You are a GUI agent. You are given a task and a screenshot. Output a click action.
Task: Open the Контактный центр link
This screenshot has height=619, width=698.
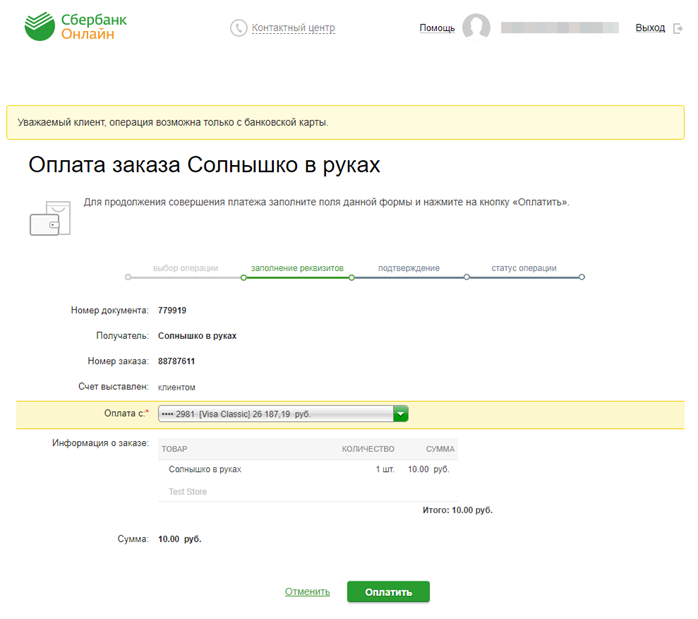tap(293, 28)
